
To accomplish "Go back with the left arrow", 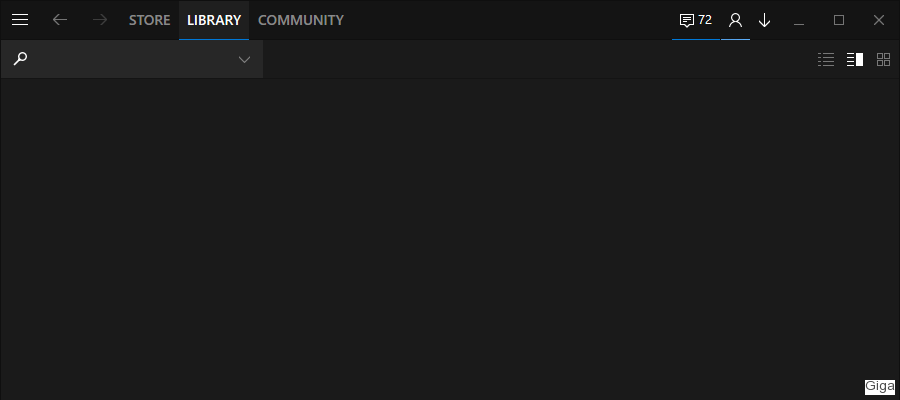I will point(60,20).
